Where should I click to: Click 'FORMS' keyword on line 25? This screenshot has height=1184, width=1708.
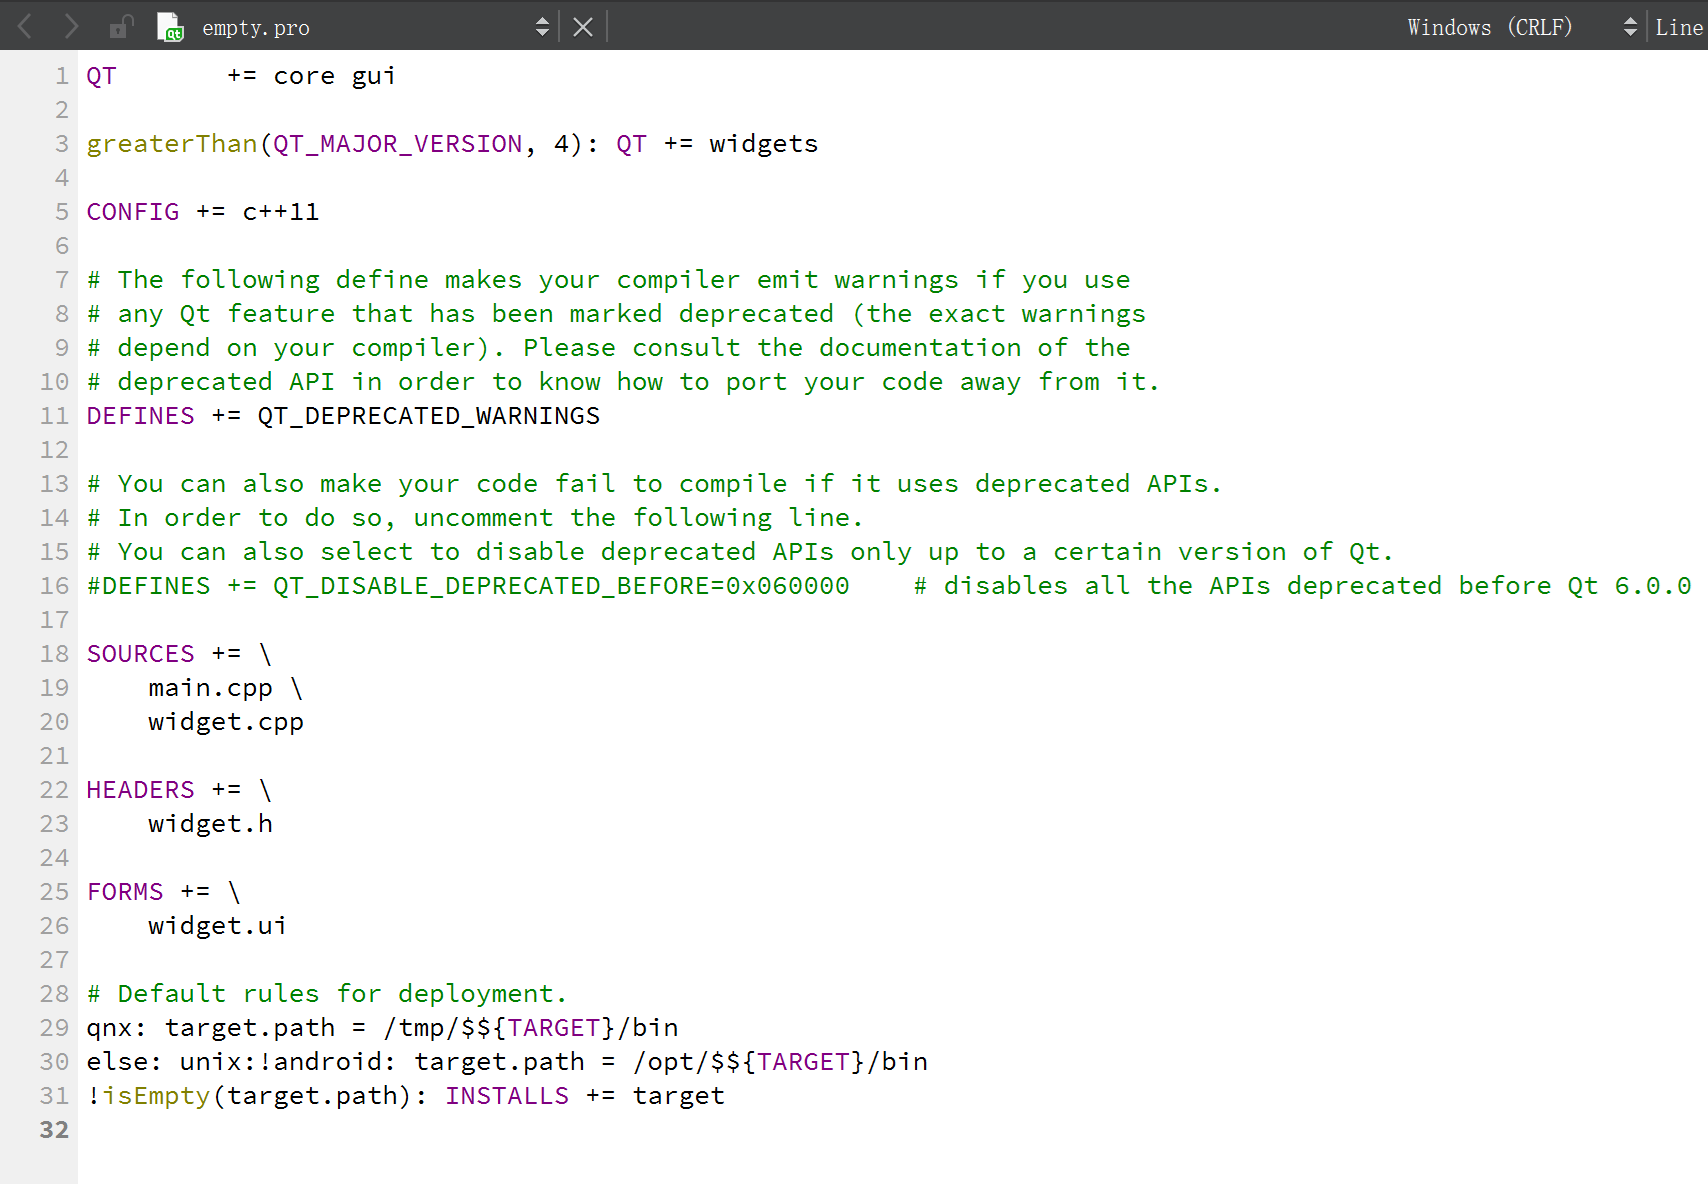125,892
